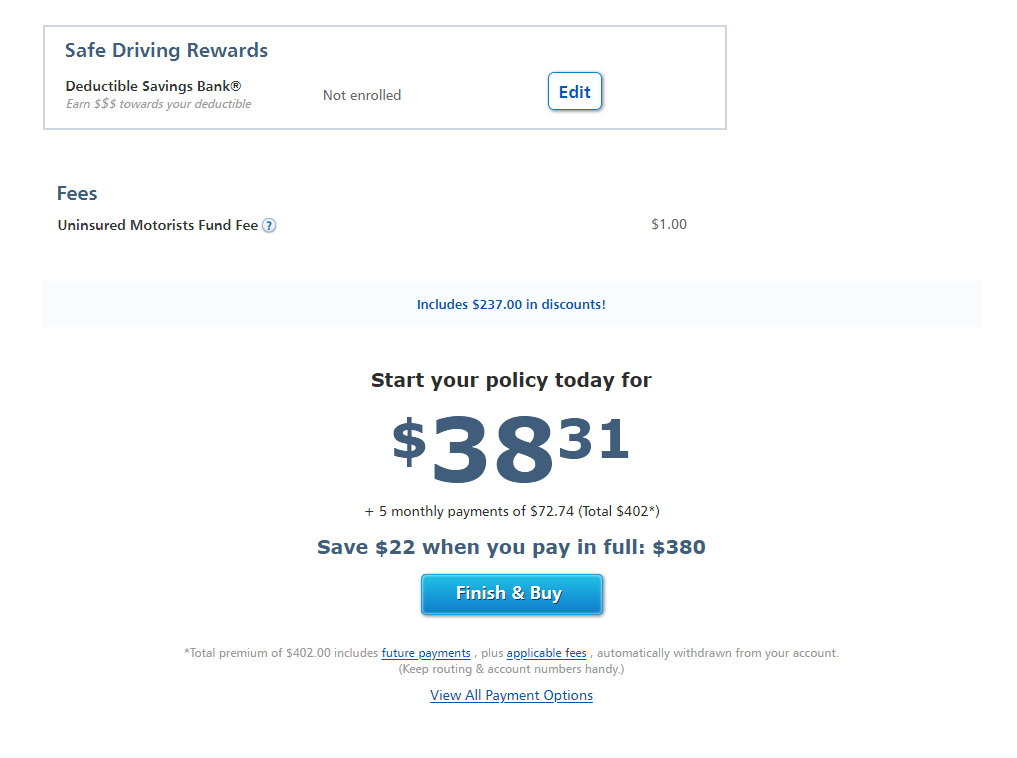Image resolution: width=1017 pixels, height=758 pixels.
Task: Click the $1.00 fee amount
Action: (668, 224)
